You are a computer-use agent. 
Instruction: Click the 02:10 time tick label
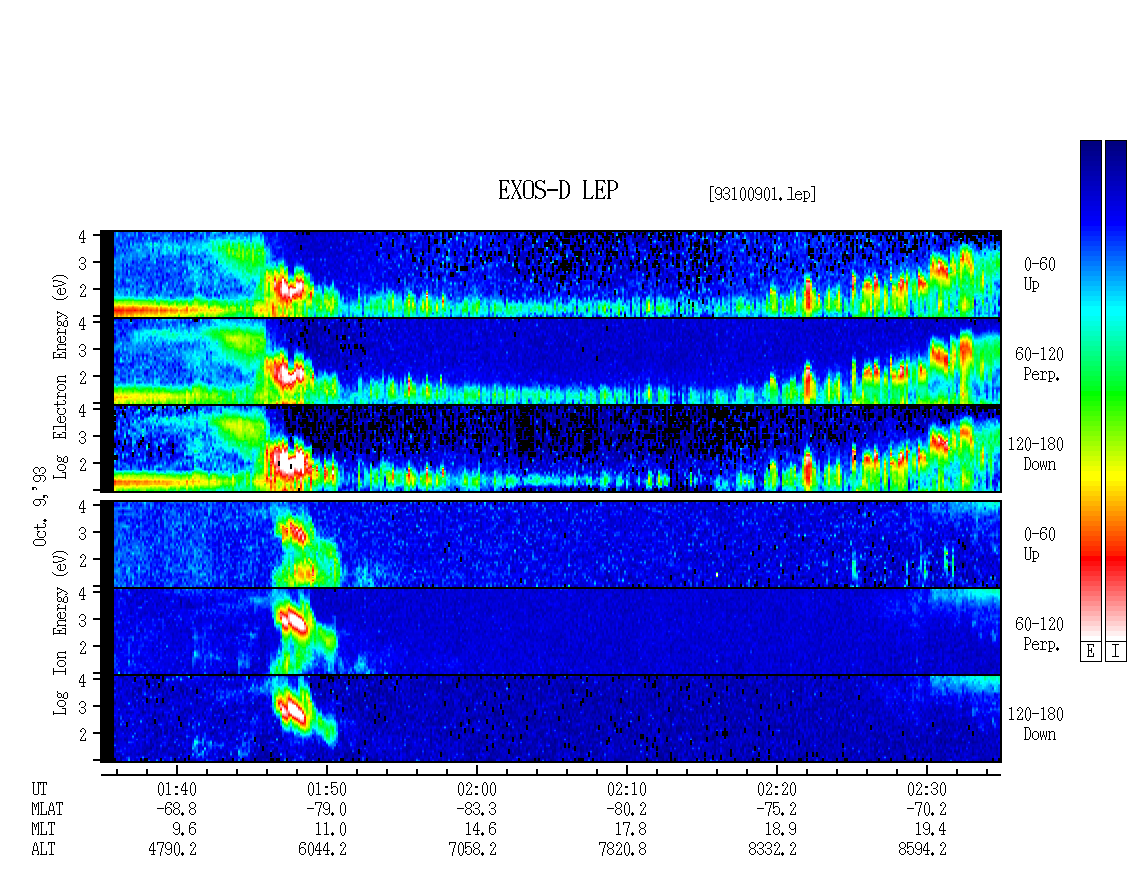(626, 789)
